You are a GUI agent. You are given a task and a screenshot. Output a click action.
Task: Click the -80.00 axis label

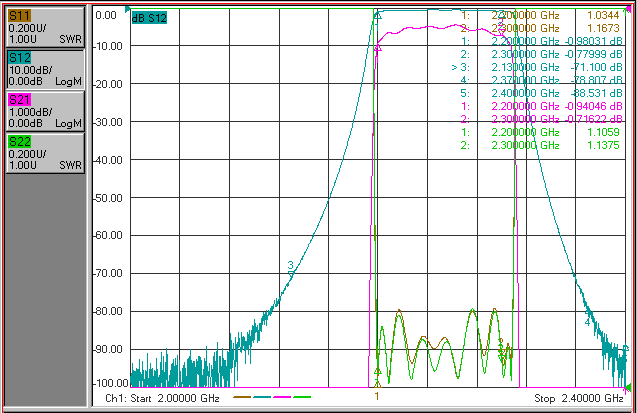pos(108,311)
